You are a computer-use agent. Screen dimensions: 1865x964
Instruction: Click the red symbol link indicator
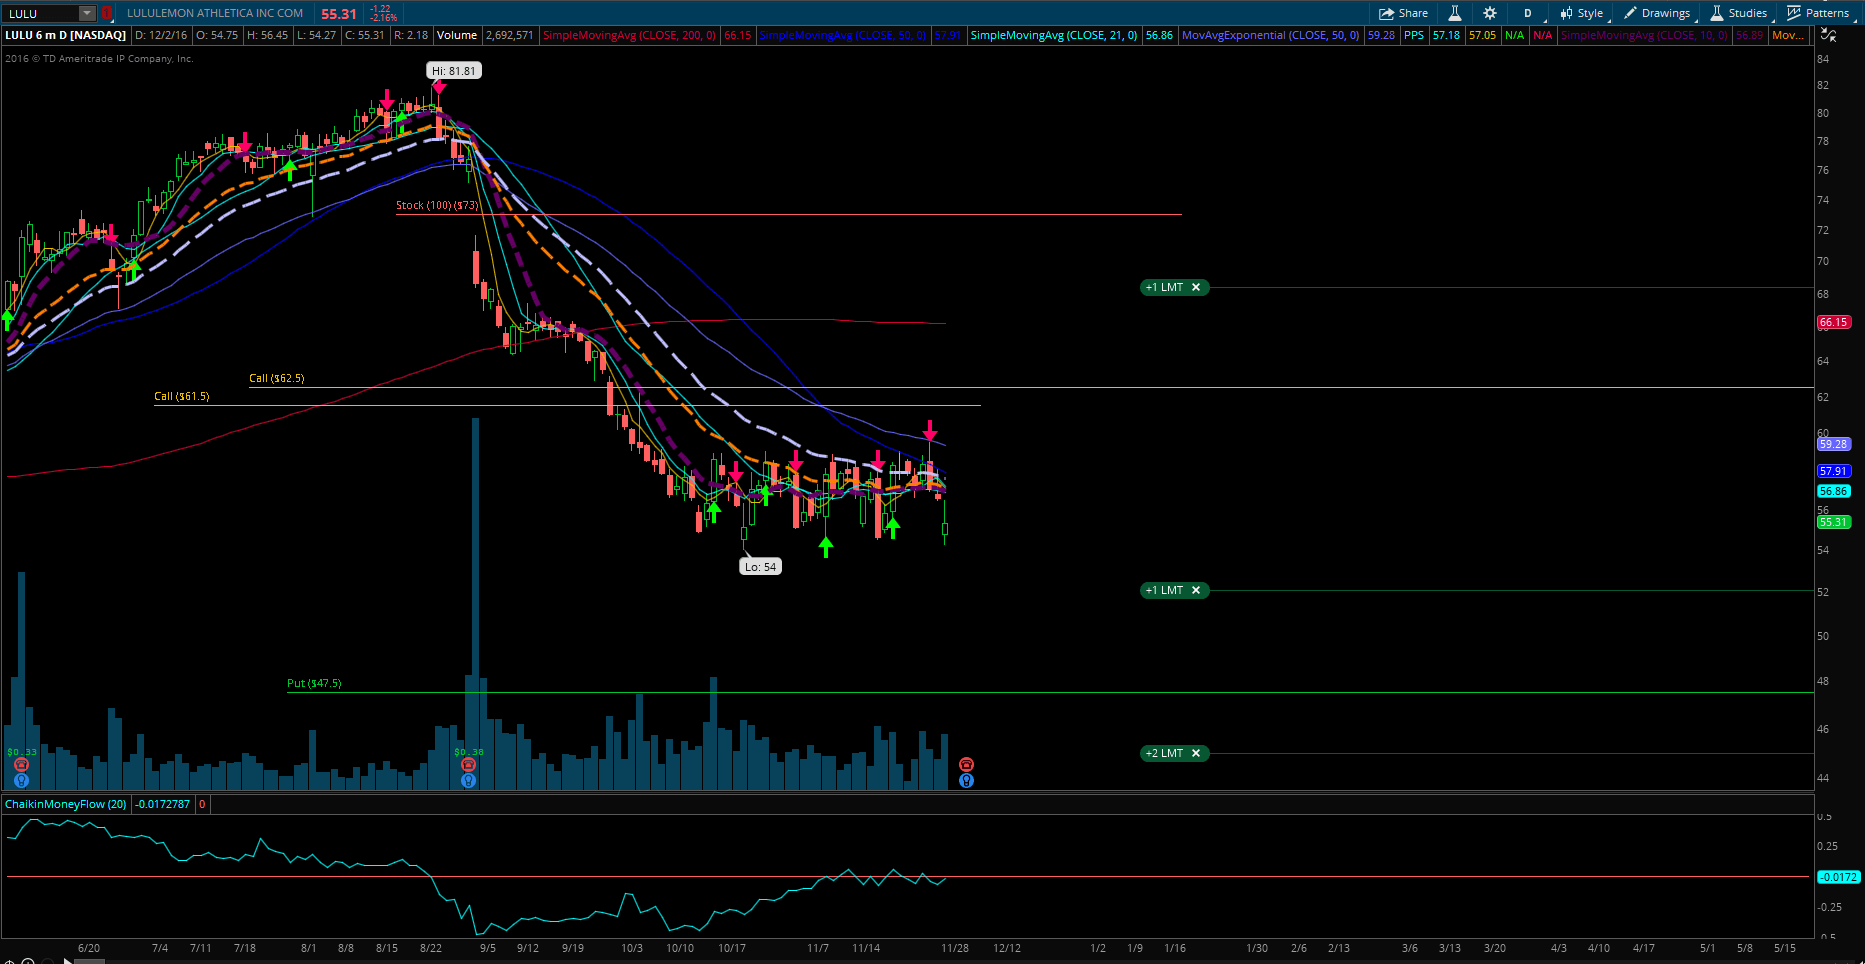coord(106,13)
